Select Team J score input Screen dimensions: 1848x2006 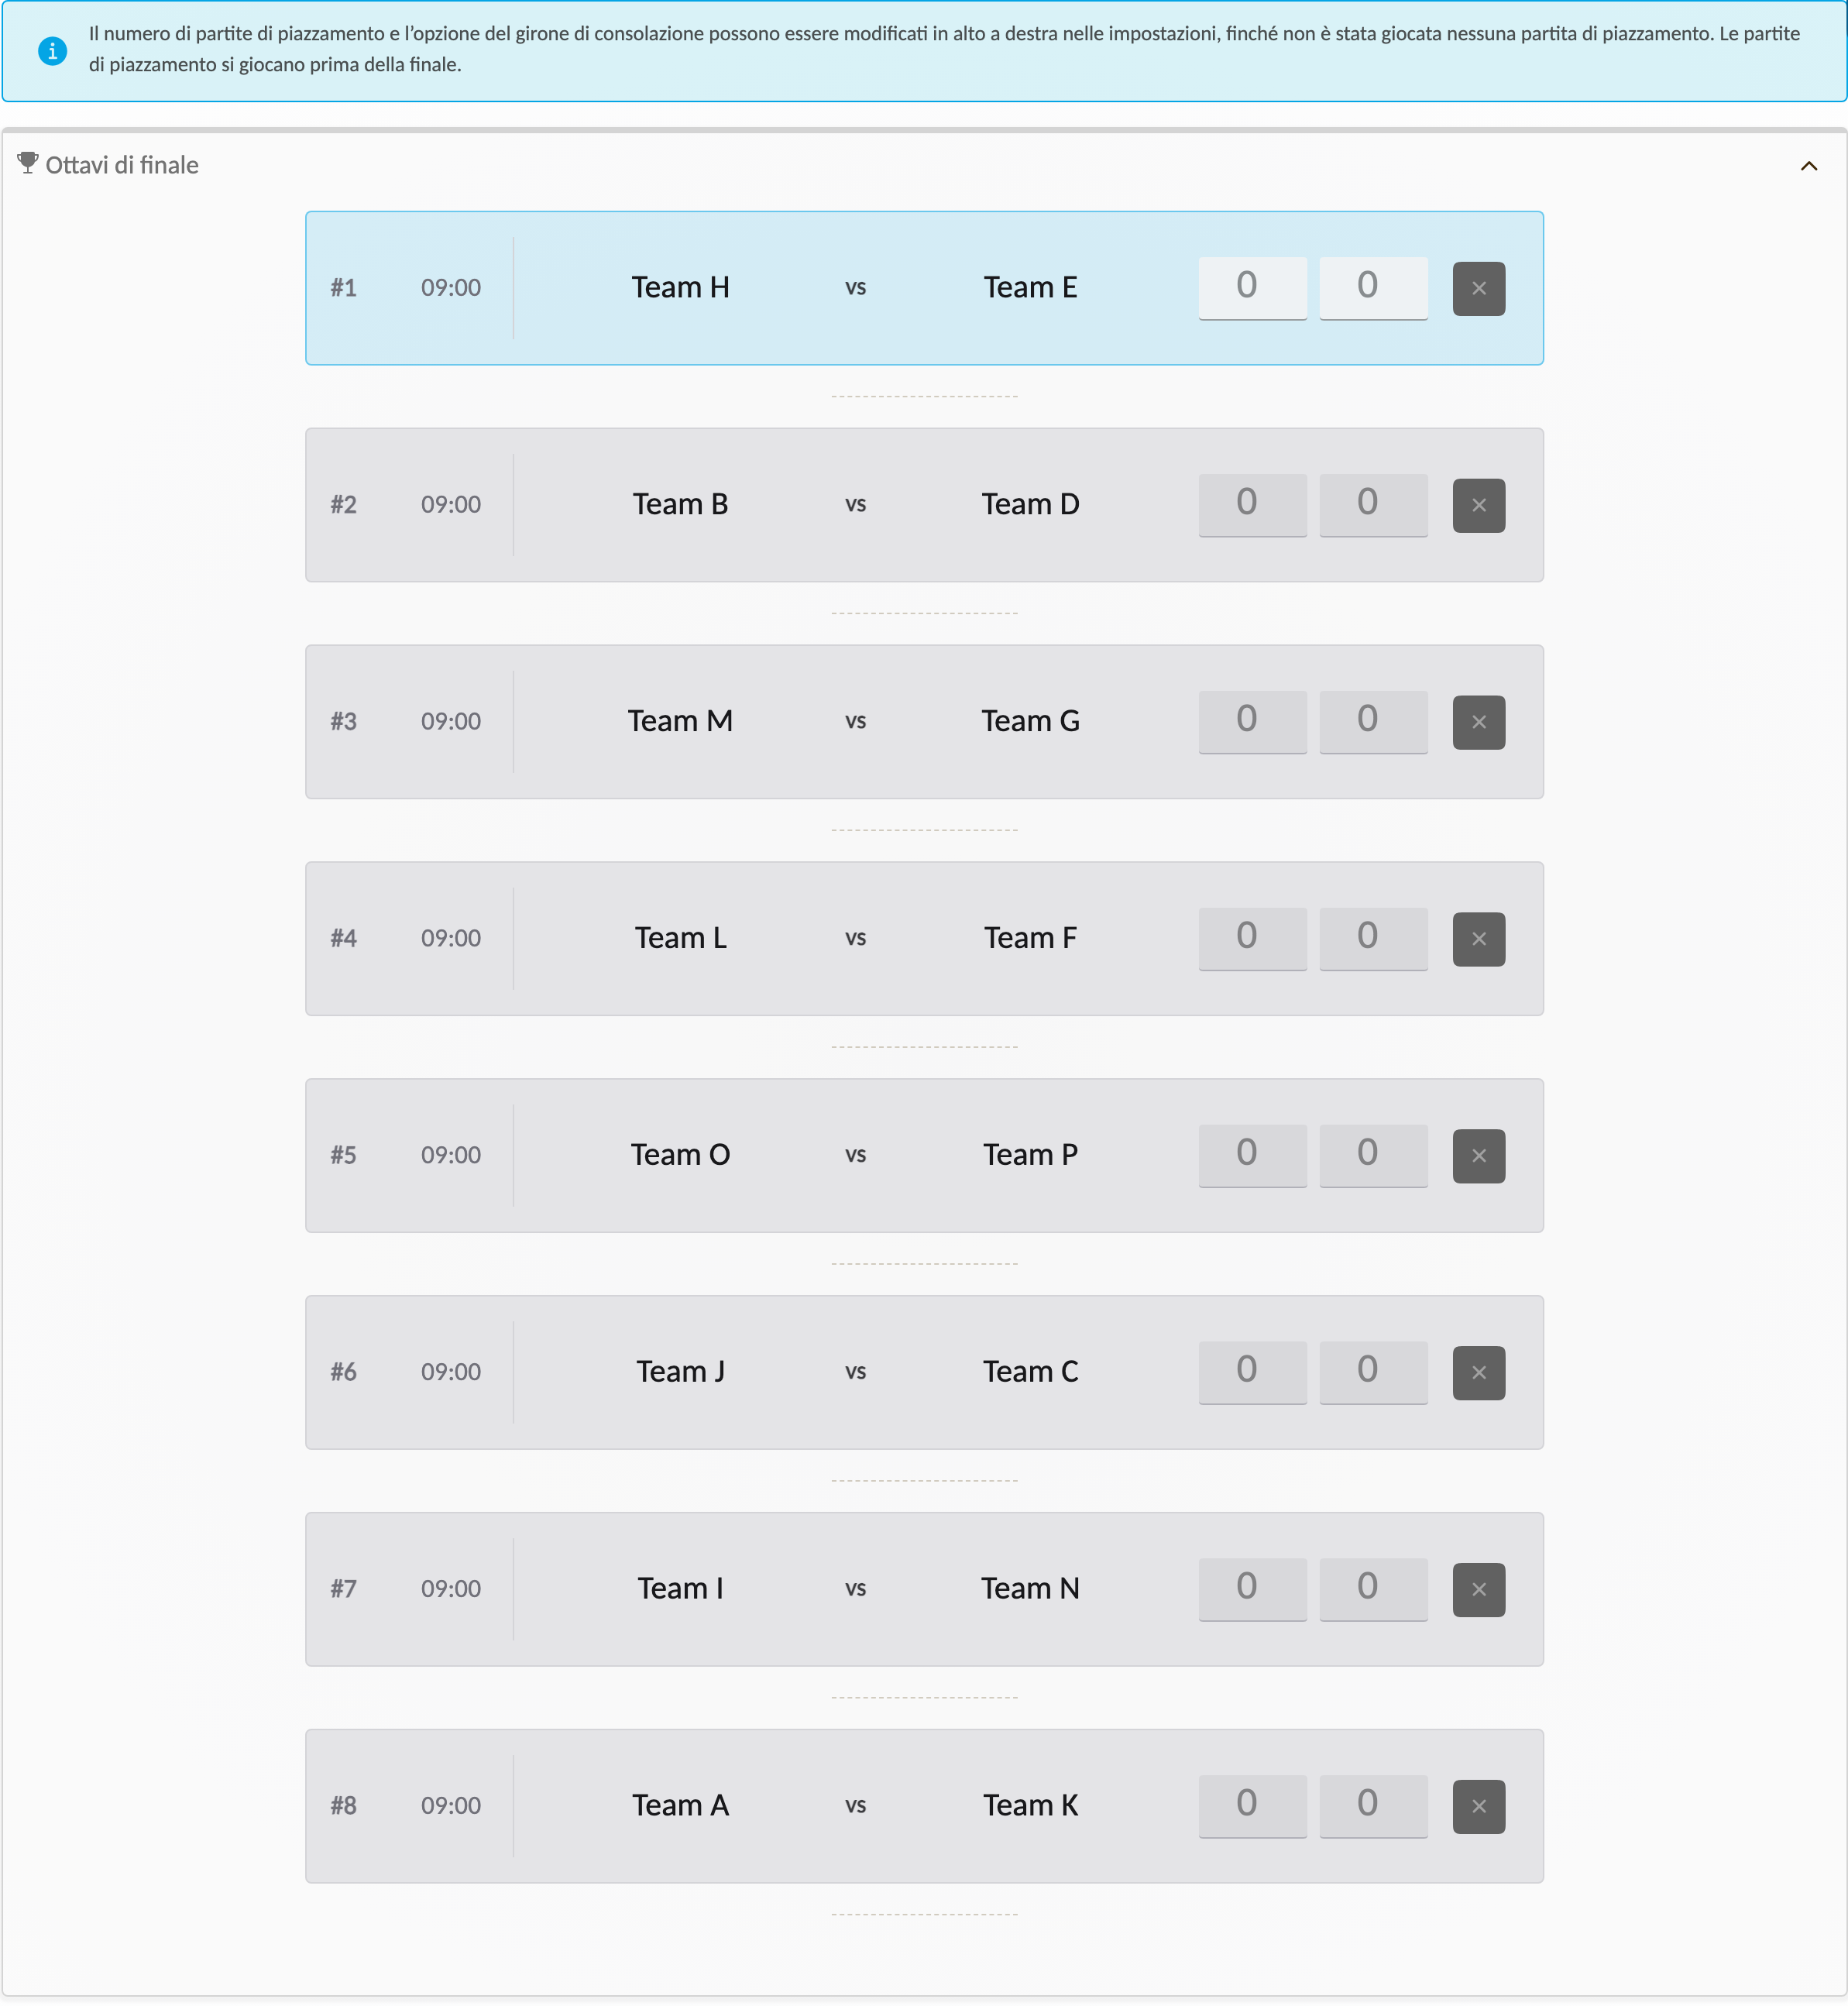1252,1373
